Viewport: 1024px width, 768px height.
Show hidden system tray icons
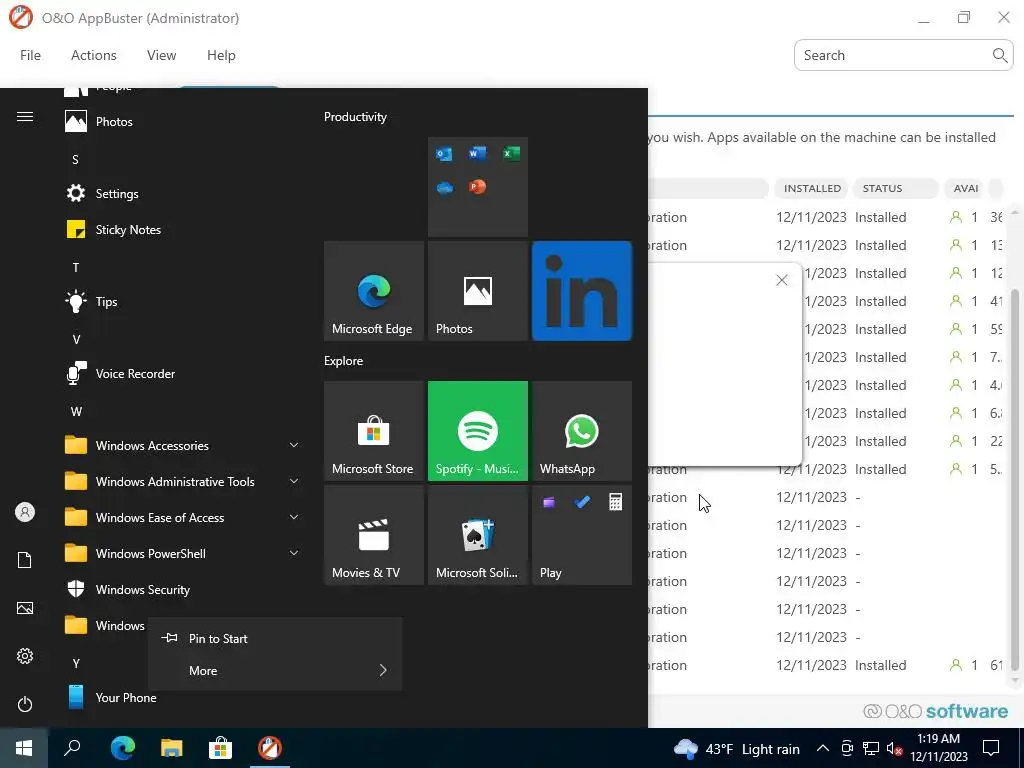(823, 748)
